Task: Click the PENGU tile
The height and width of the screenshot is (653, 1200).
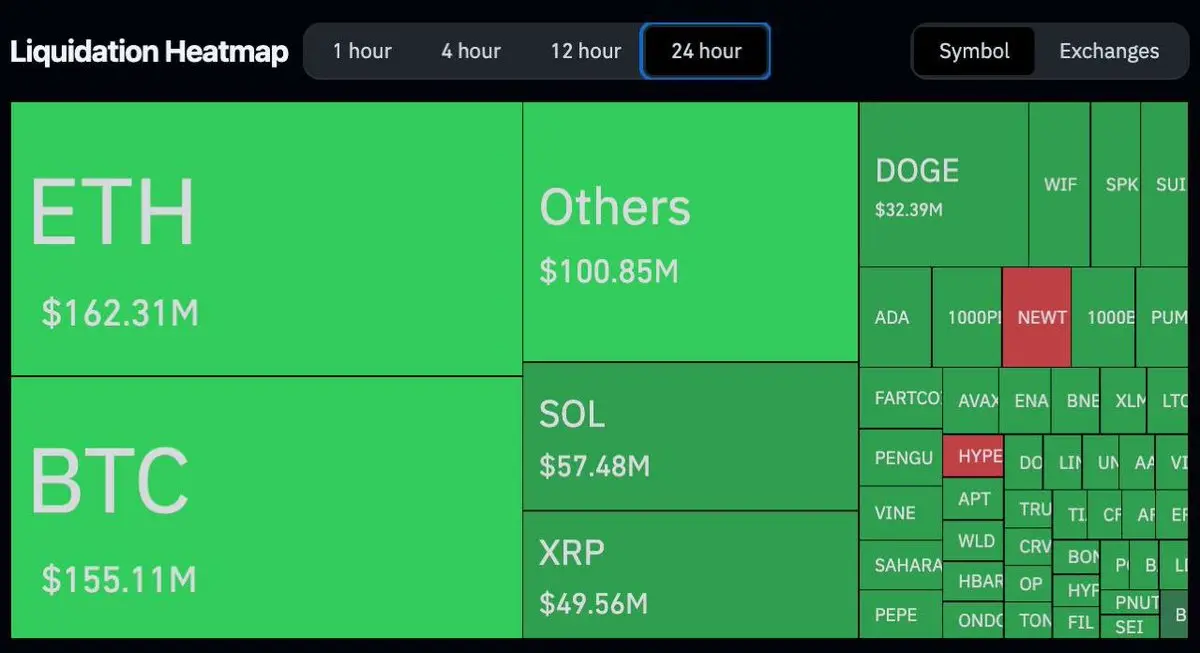Action: point(901,457)
